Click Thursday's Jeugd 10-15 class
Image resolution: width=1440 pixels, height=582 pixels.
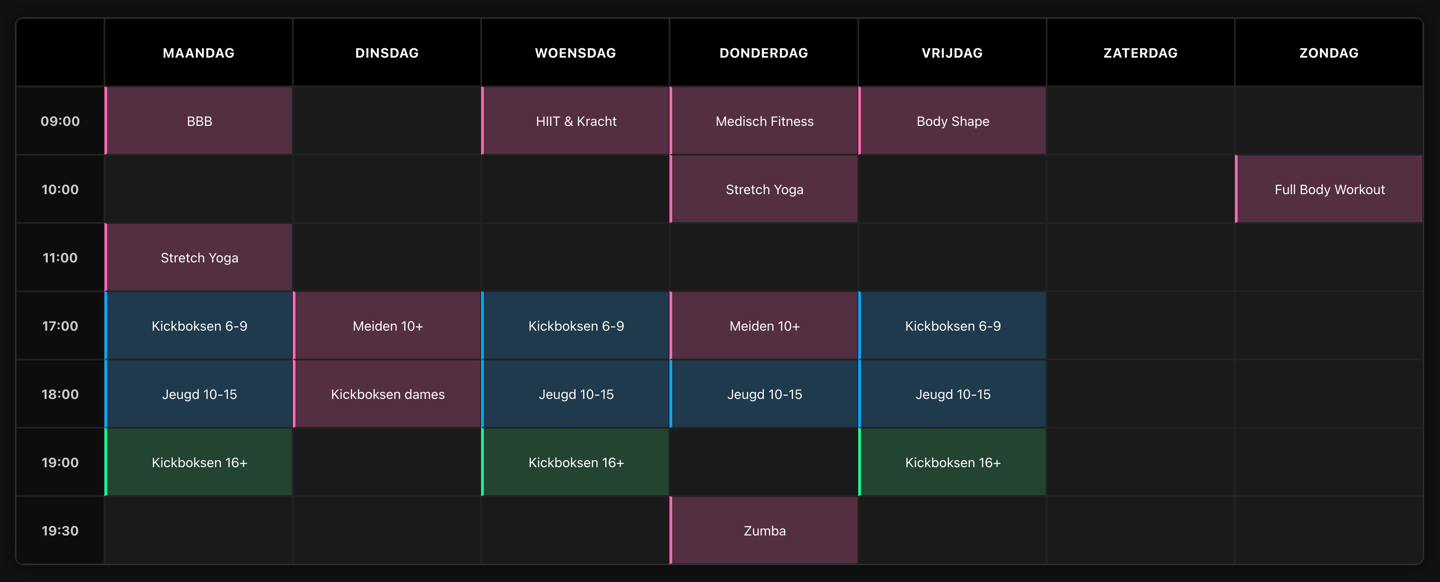[764, 394]
